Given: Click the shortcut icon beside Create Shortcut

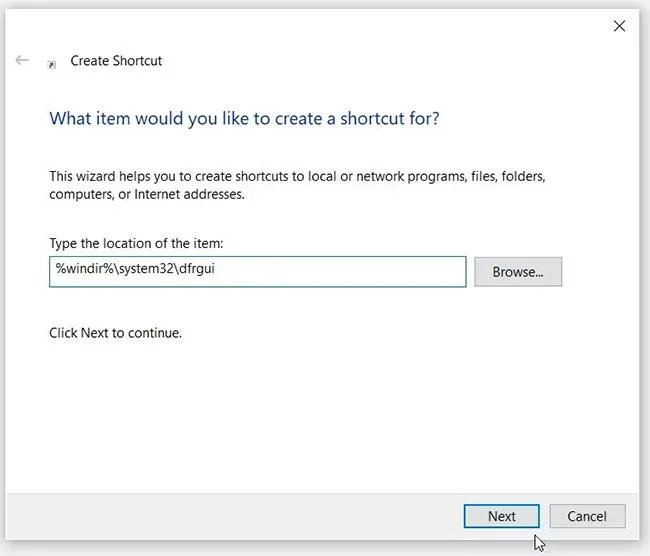Looking at the screenshot, I should (x=52, y=65).
